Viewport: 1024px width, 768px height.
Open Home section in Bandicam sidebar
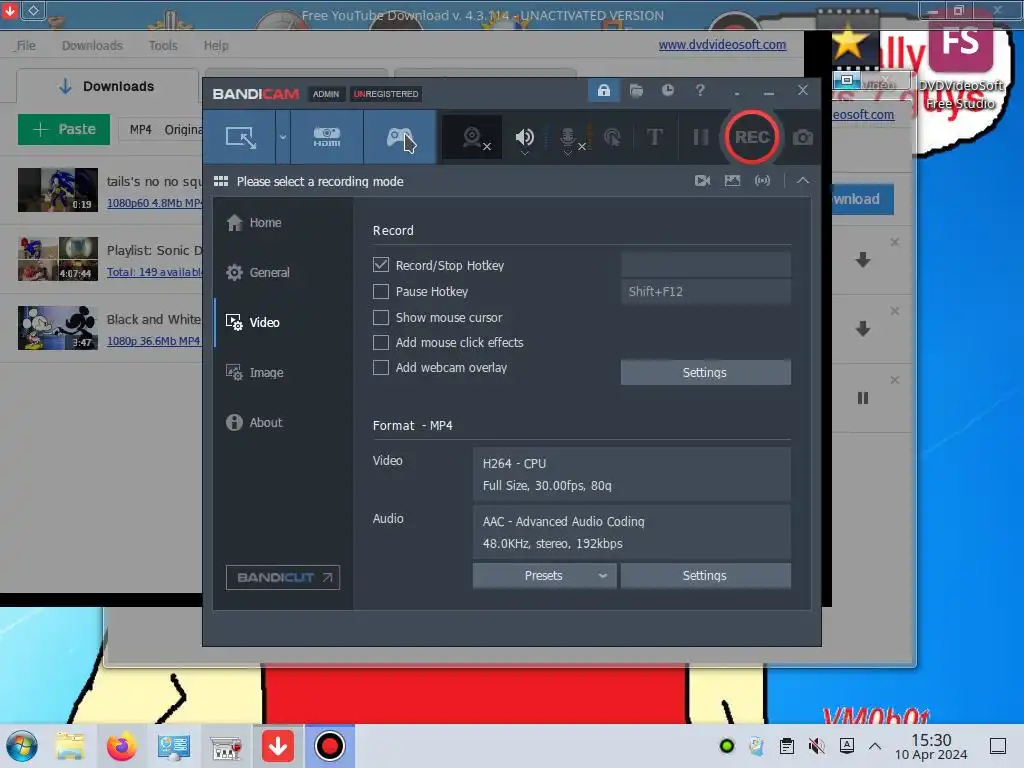click(283, 223)
